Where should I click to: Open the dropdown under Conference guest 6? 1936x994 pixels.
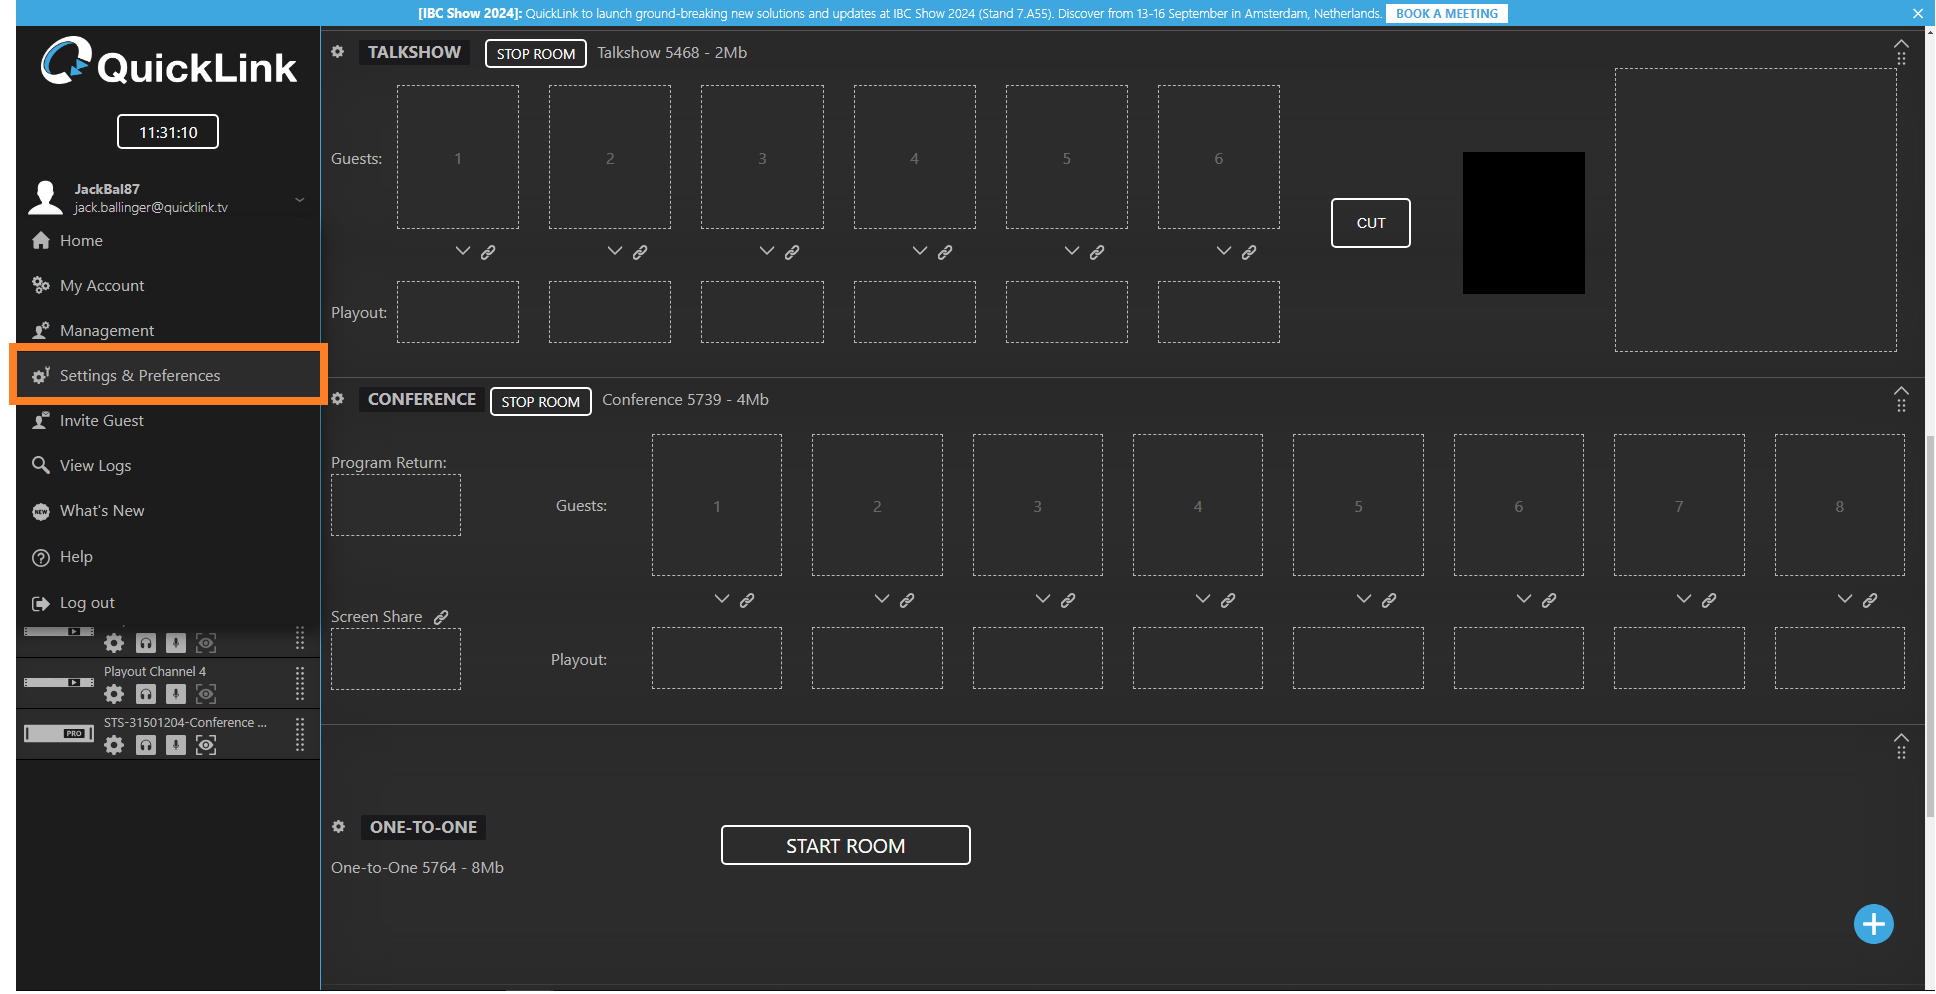coord(1524,599)
